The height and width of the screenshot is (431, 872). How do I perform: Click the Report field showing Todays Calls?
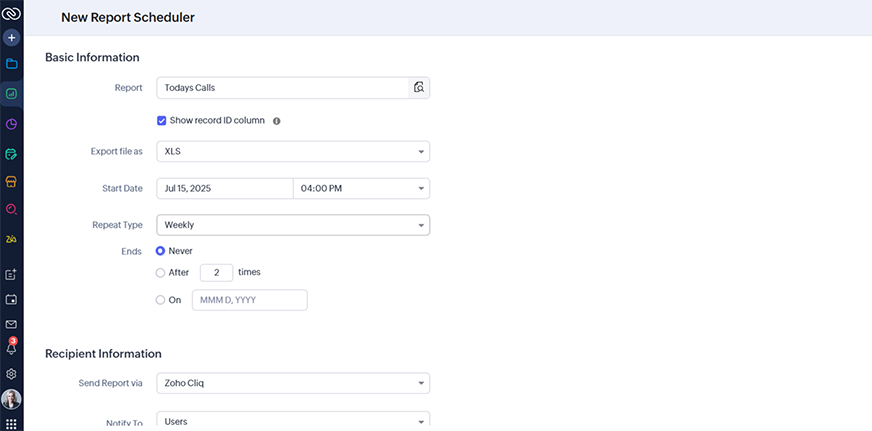click(283, 88)
